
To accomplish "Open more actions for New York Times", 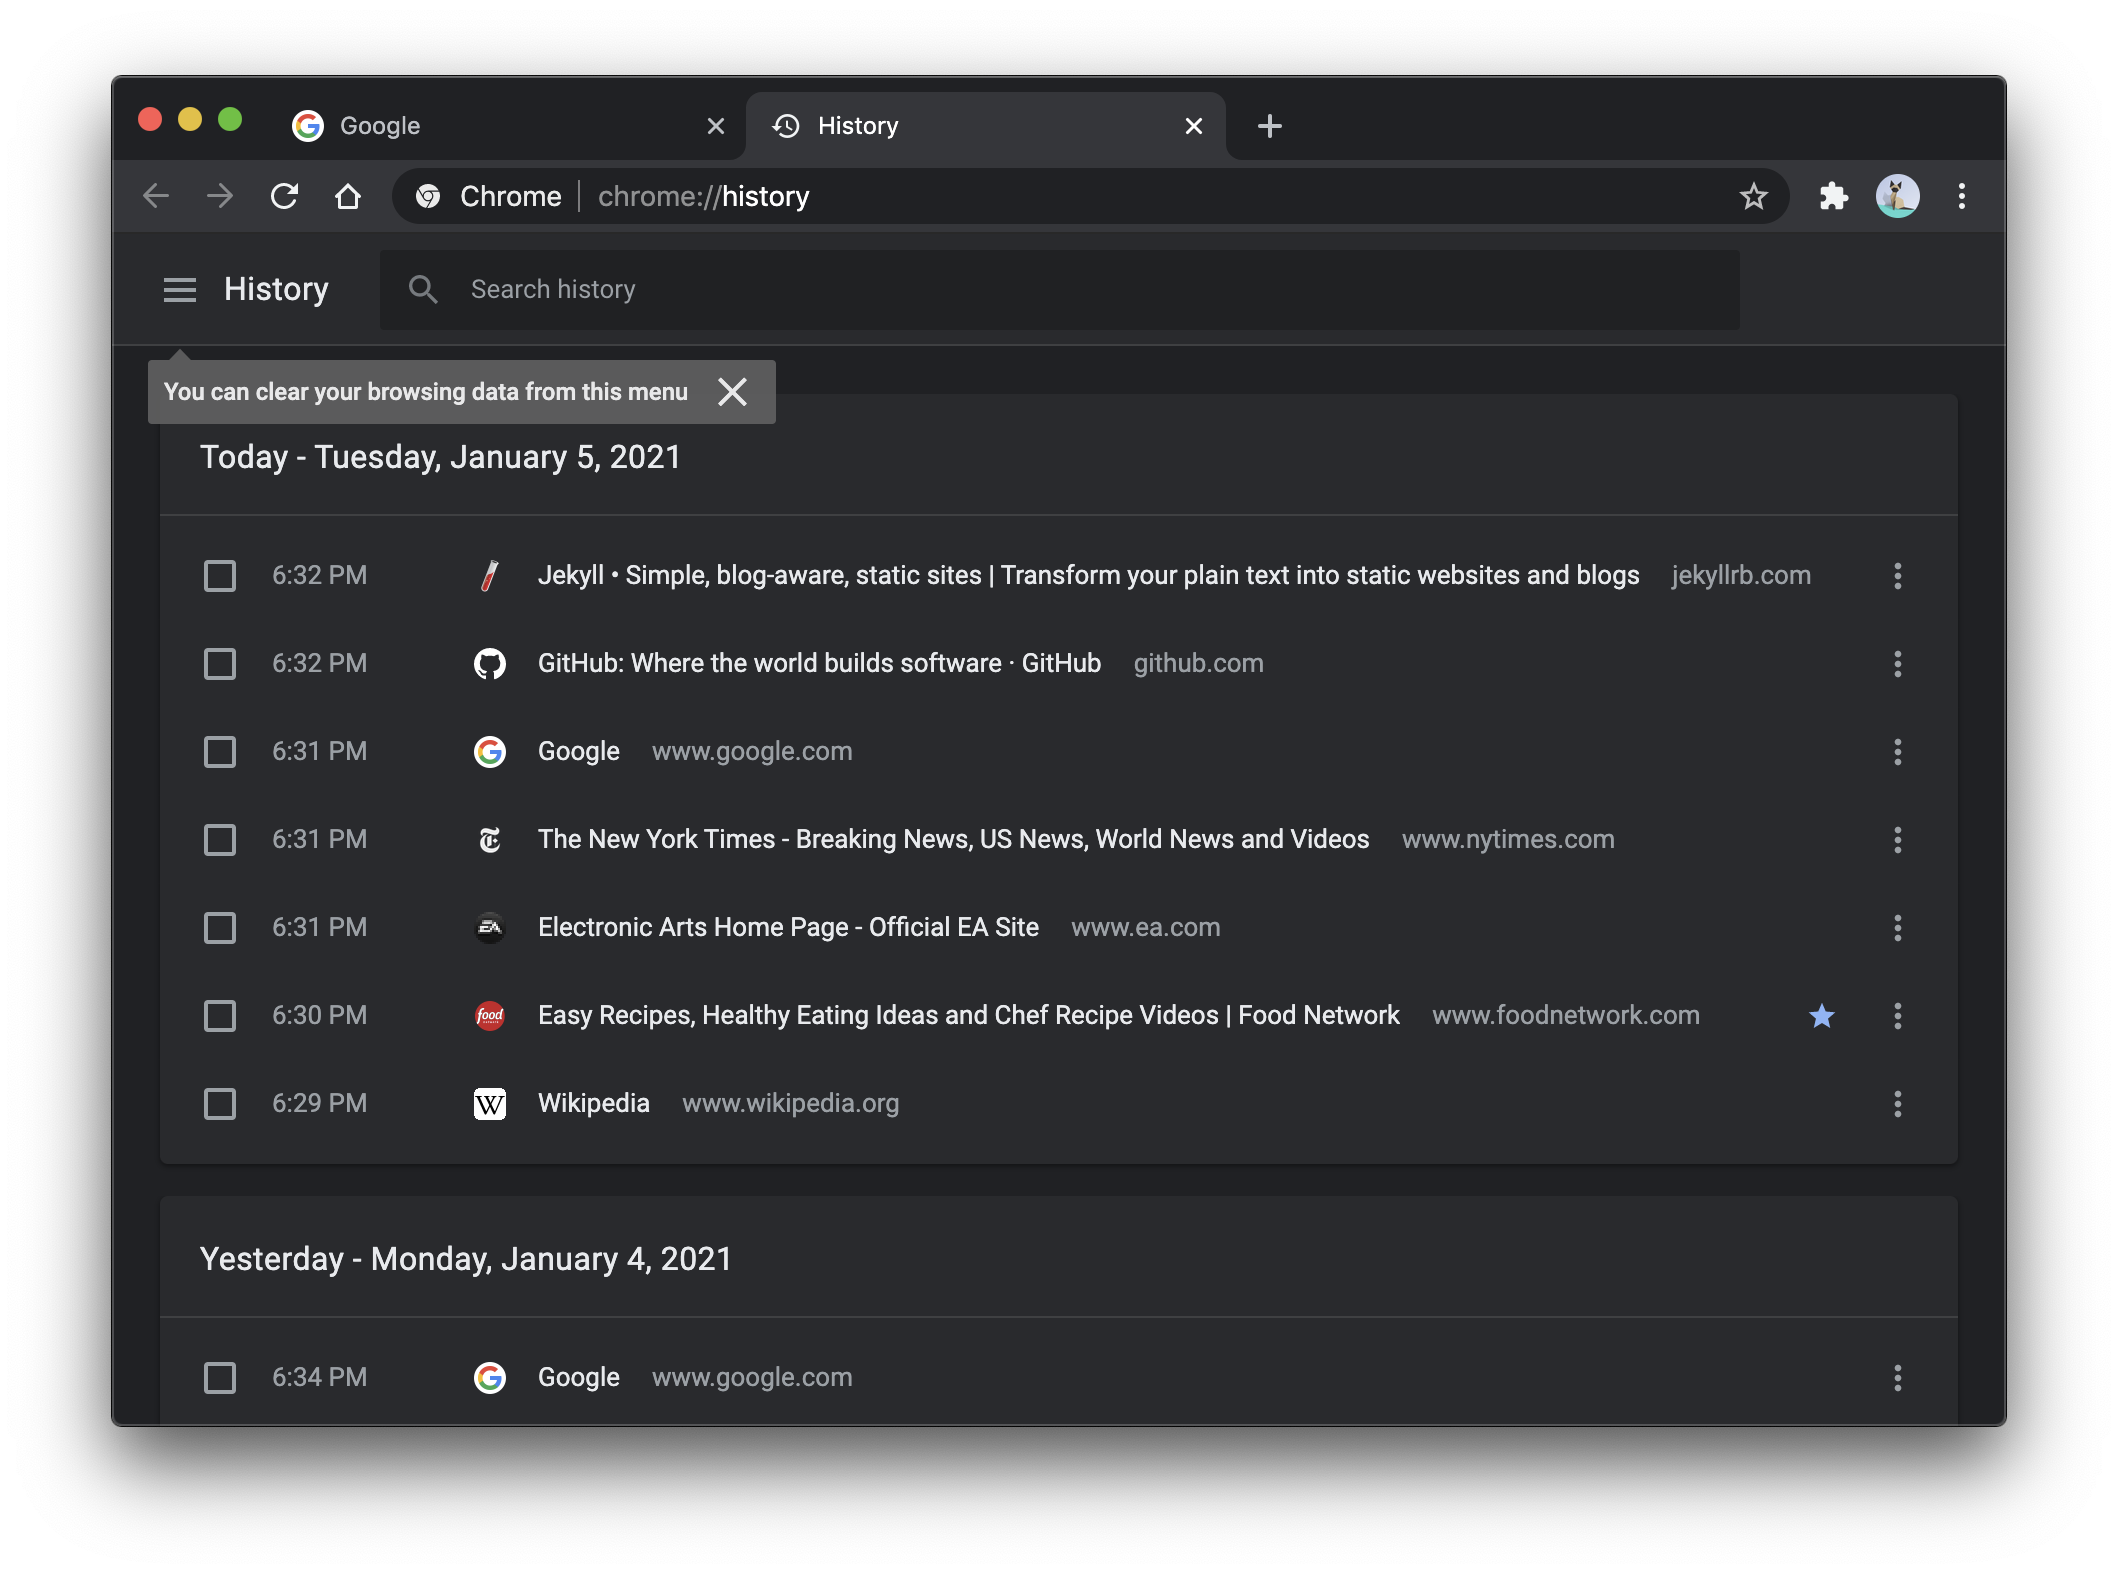I will pos(1897,839).
